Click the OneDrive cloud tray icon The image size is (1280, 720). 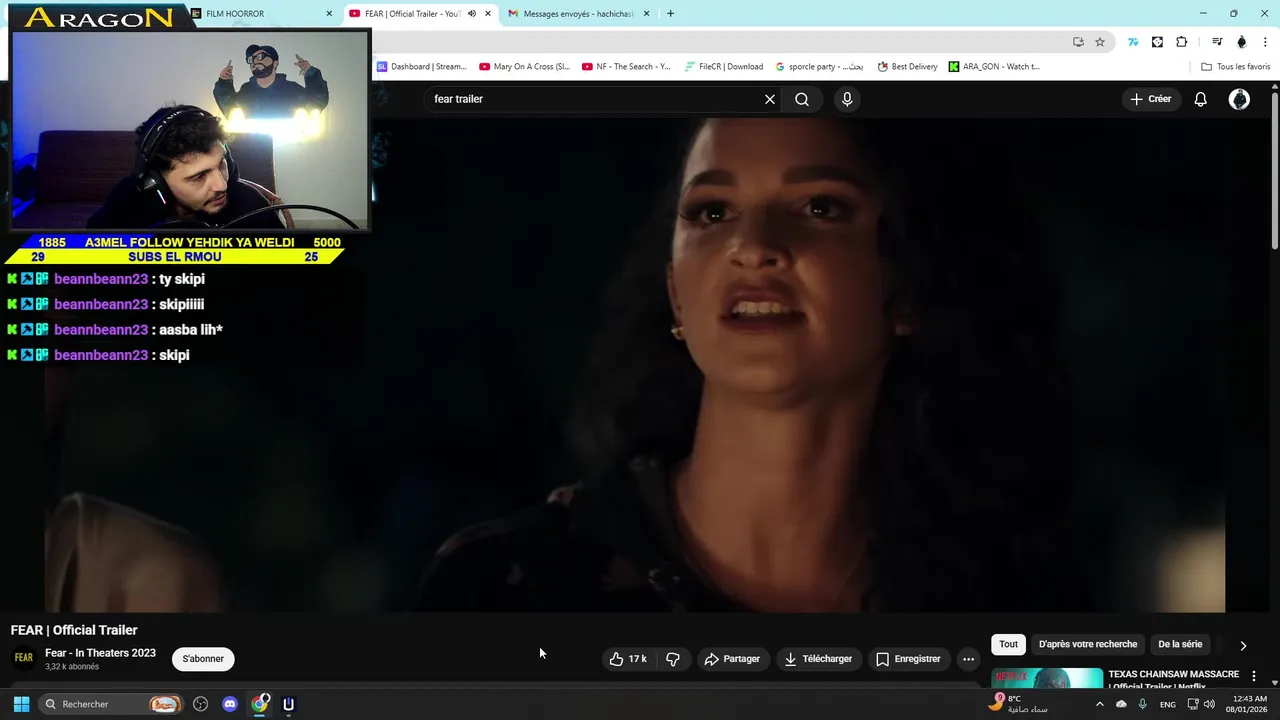pyautogui.click(x=1121, y=704)
